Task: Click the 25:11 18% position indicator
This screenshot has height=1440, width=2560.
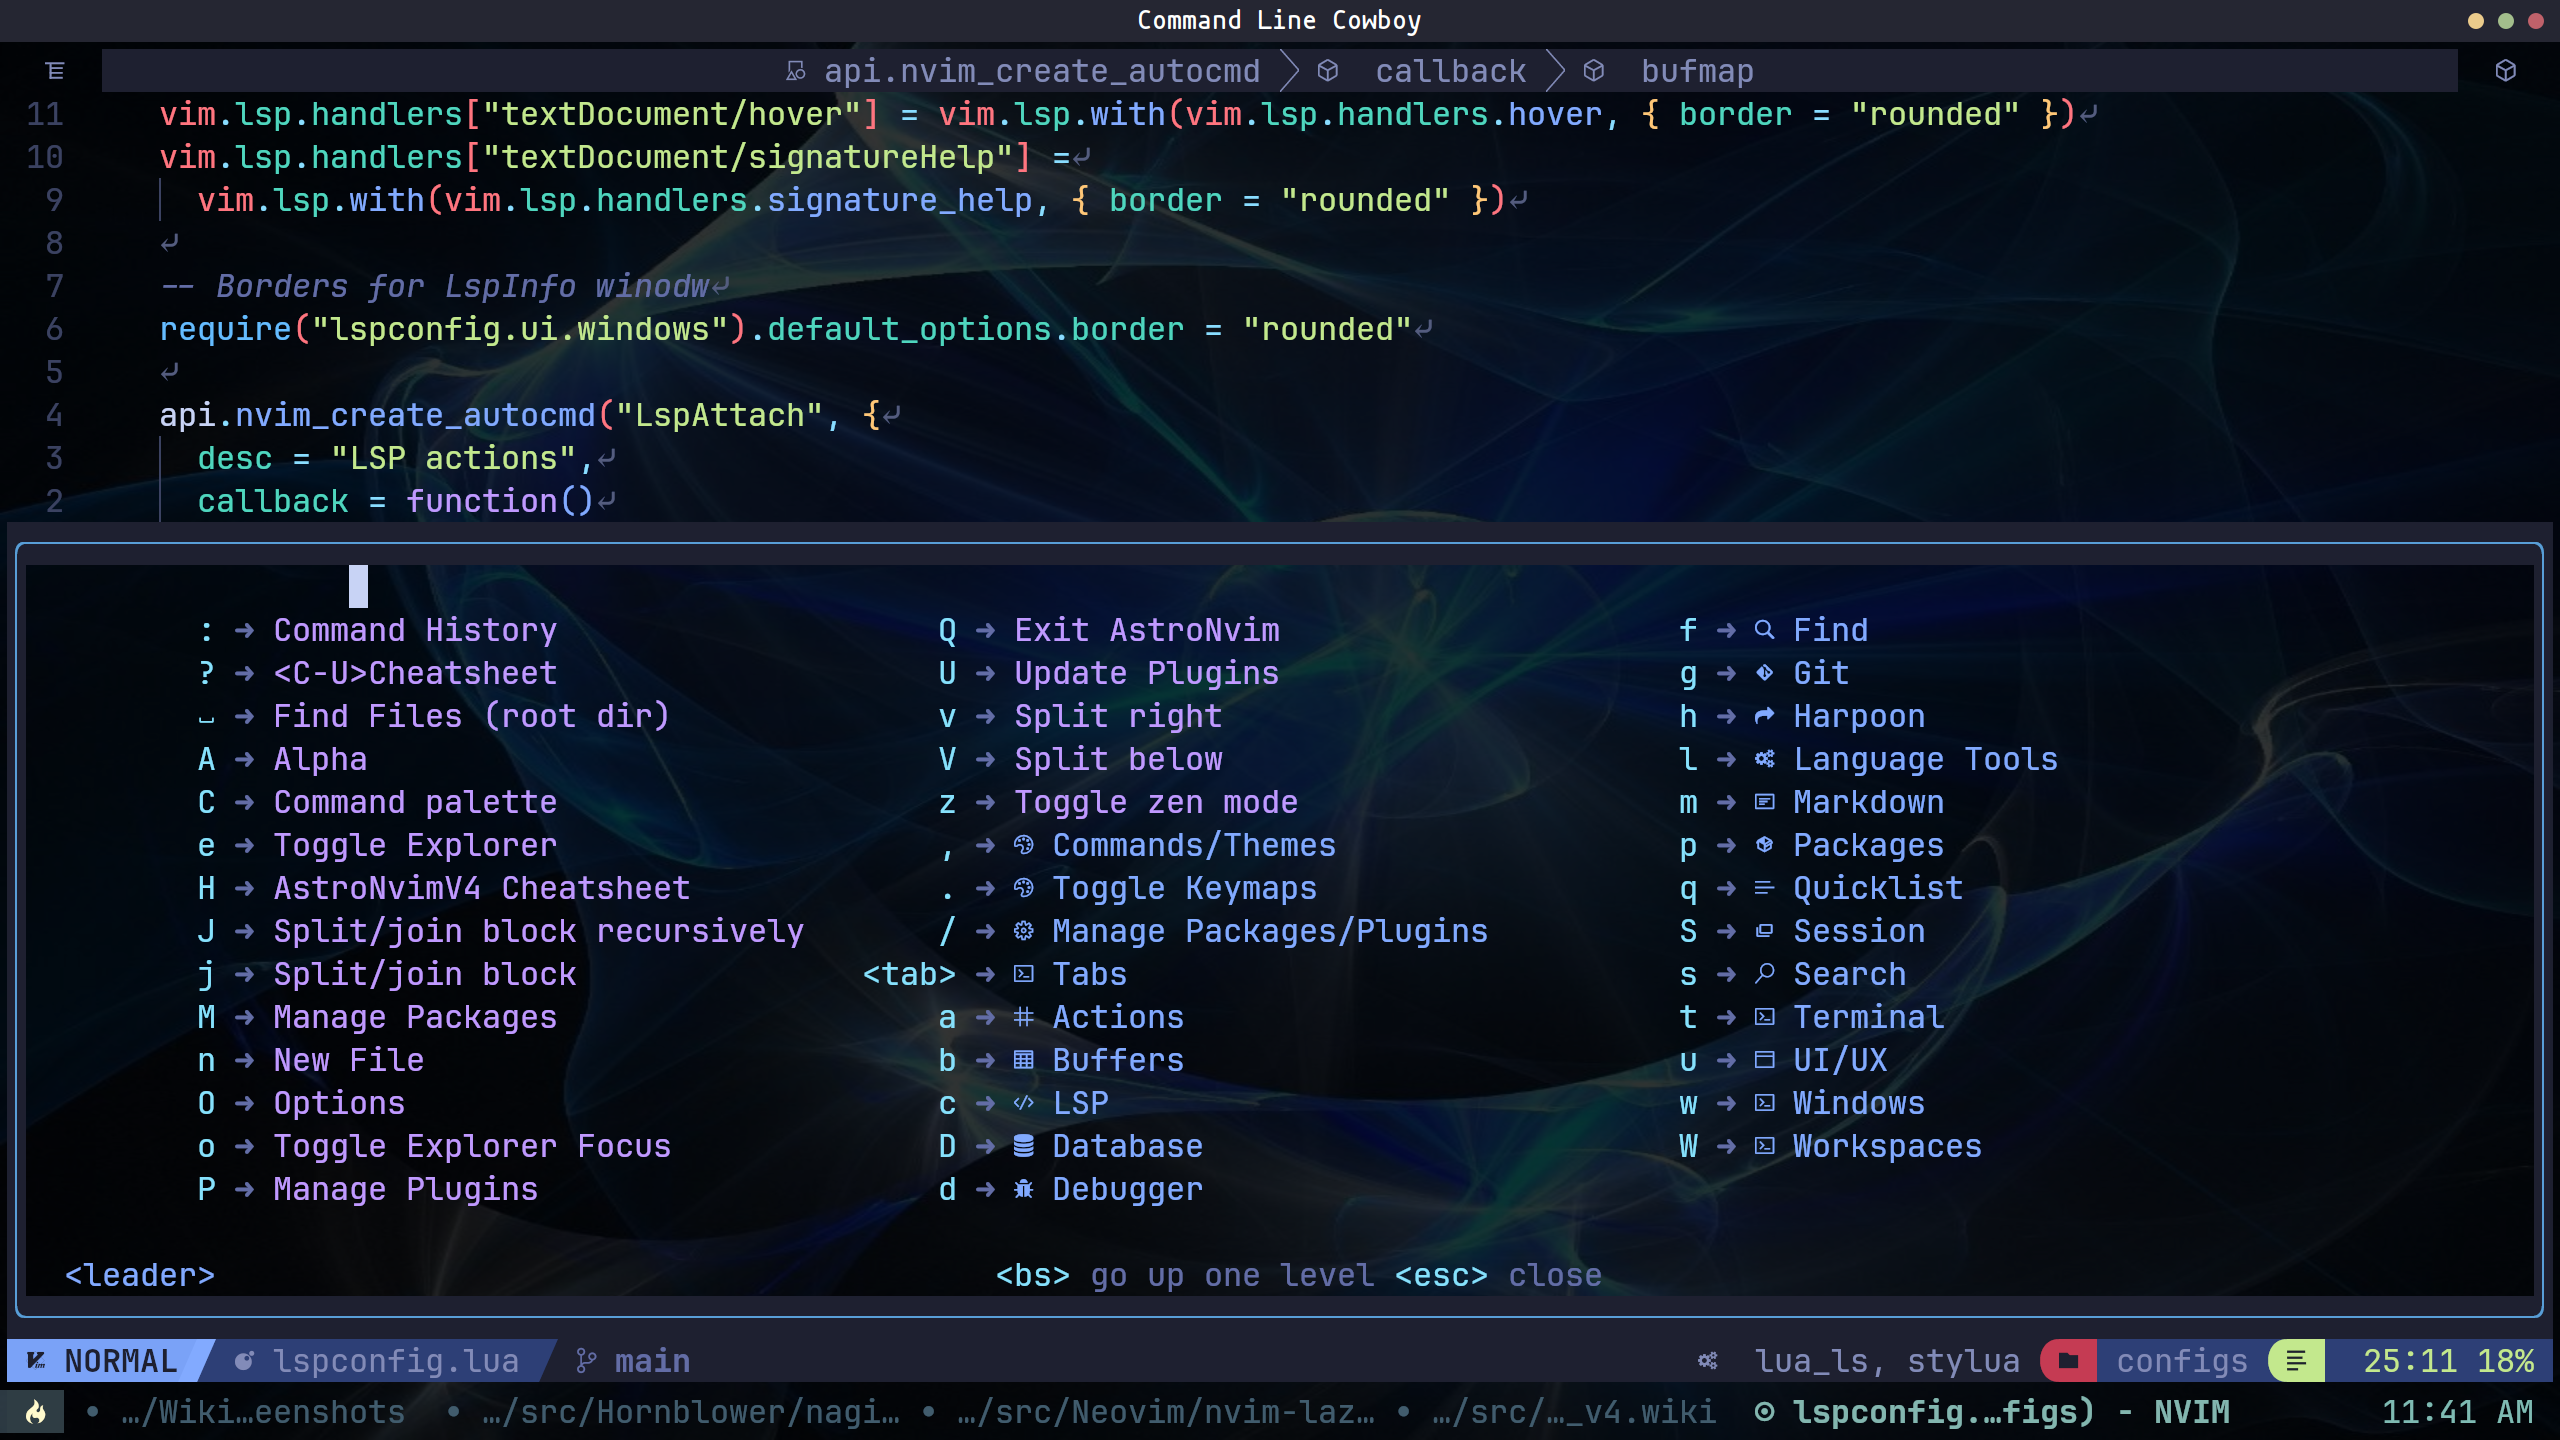Action: 2447,1361
